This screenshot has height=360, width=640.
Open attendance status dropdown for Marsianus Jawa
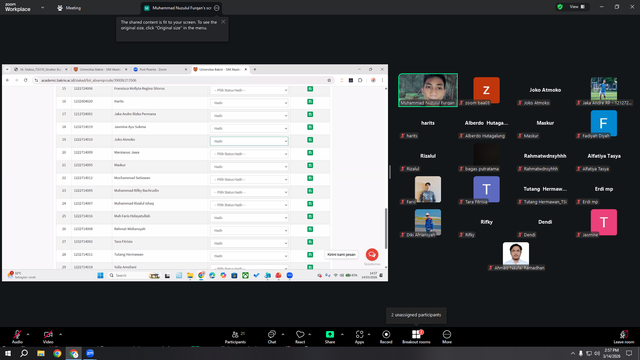pyautogui.click(x=249, y=154)
